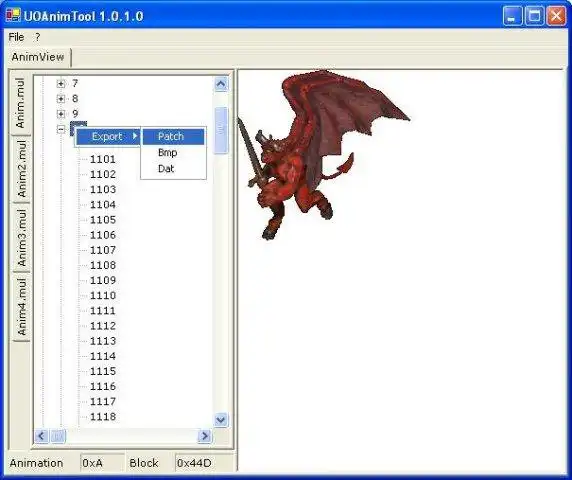Screen dimensions: 572x480
Task: Select block 1118 in tree
Action: (103, 417)
